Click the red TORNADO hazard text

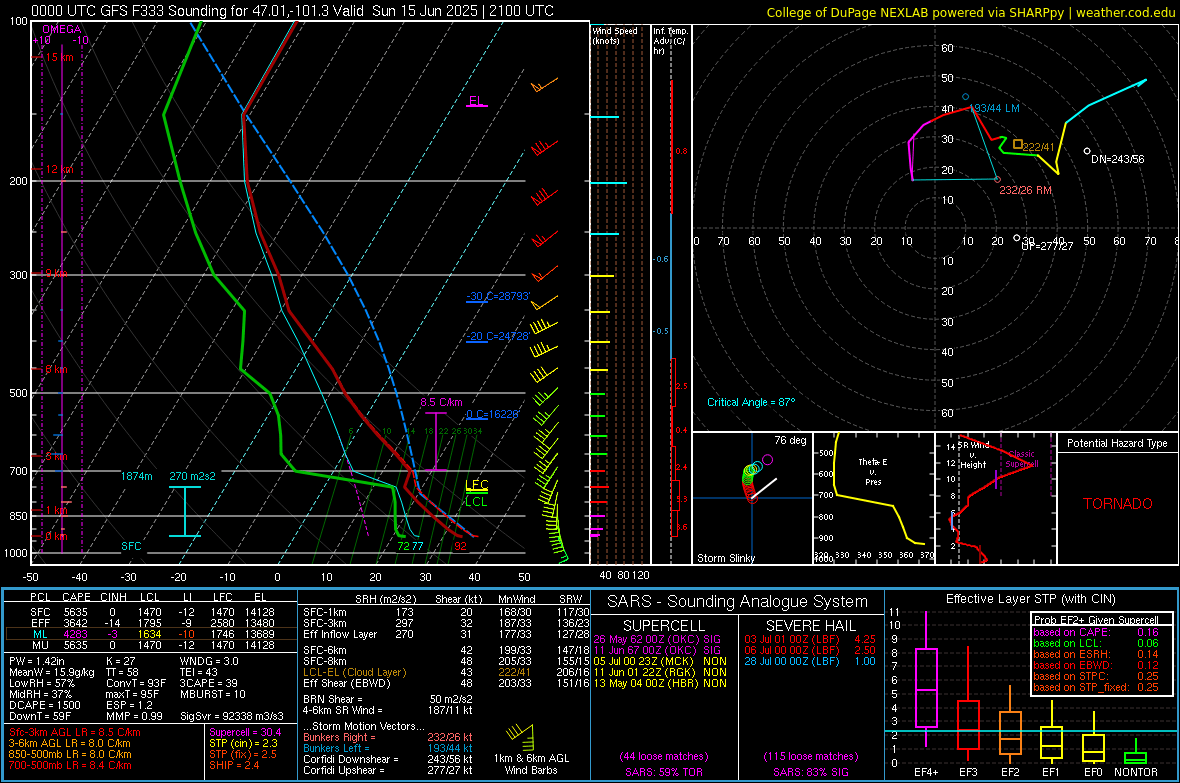(x=1118, y=504)
